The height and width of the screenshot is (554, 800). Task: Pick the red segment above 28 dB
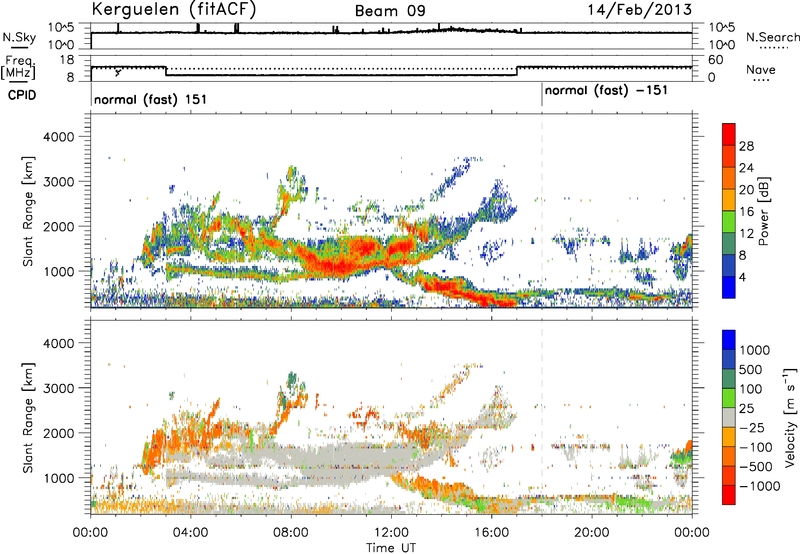pyautogui.click(x=729, y=134)
